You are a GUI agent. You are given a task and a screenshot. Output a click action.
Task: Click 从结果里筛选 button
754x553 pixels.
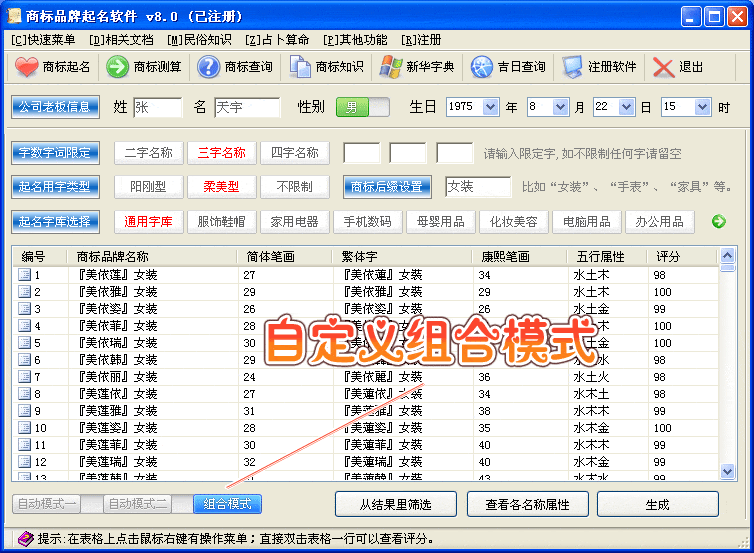396,504
